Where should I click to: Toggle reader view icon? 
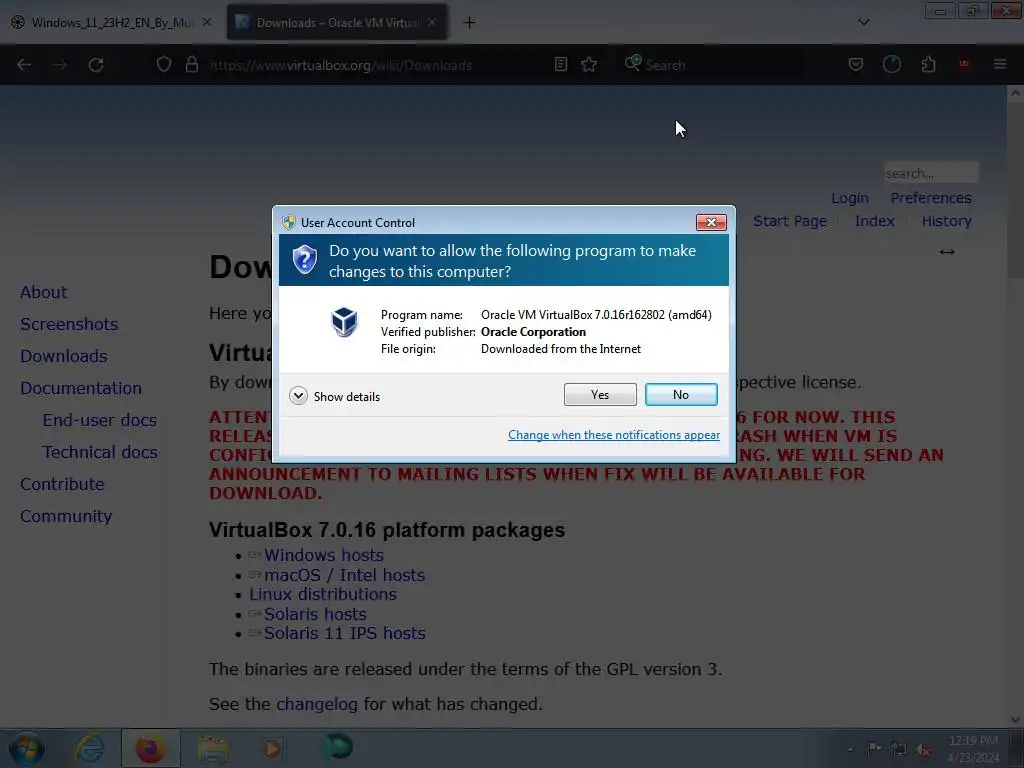click(x=560, y=65)
